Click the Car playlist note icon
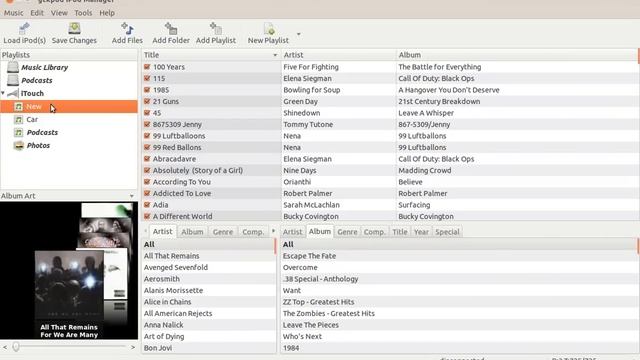The width and height of the screenshot is (640, 360). tap(18, 120)
